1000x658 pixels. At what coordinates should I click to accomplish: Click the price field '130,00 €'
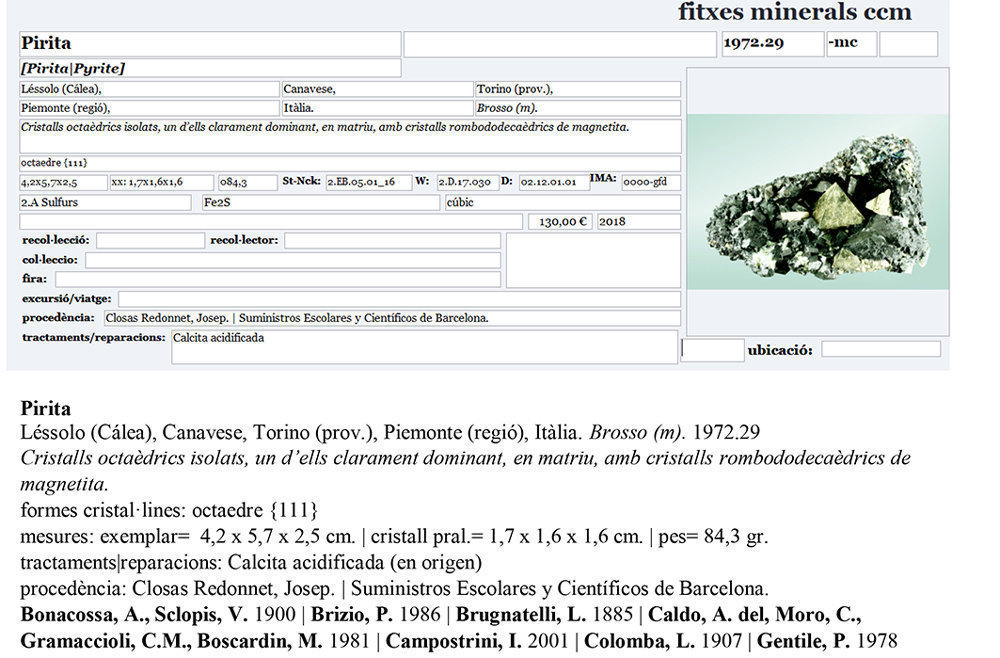tap(561, 222)
